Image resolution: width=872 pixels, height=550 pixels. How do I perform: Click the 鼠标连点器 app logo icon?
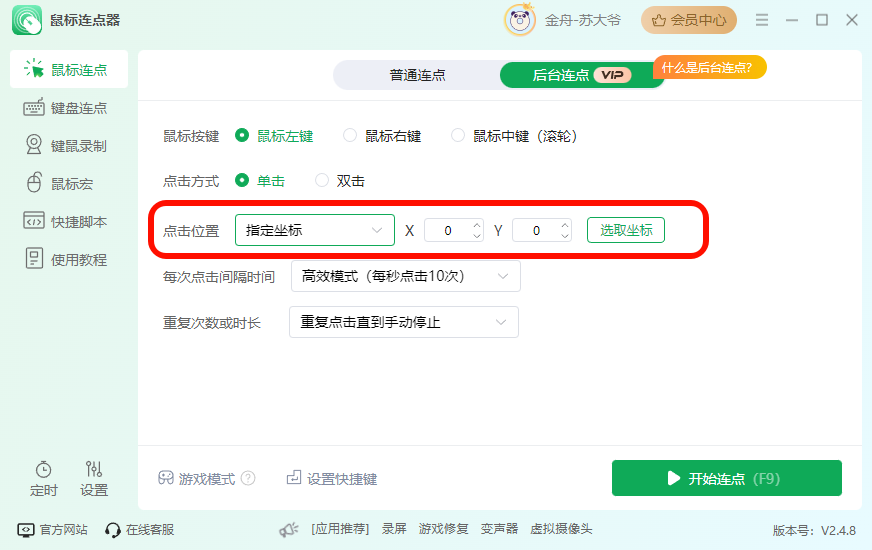(27, 20)
